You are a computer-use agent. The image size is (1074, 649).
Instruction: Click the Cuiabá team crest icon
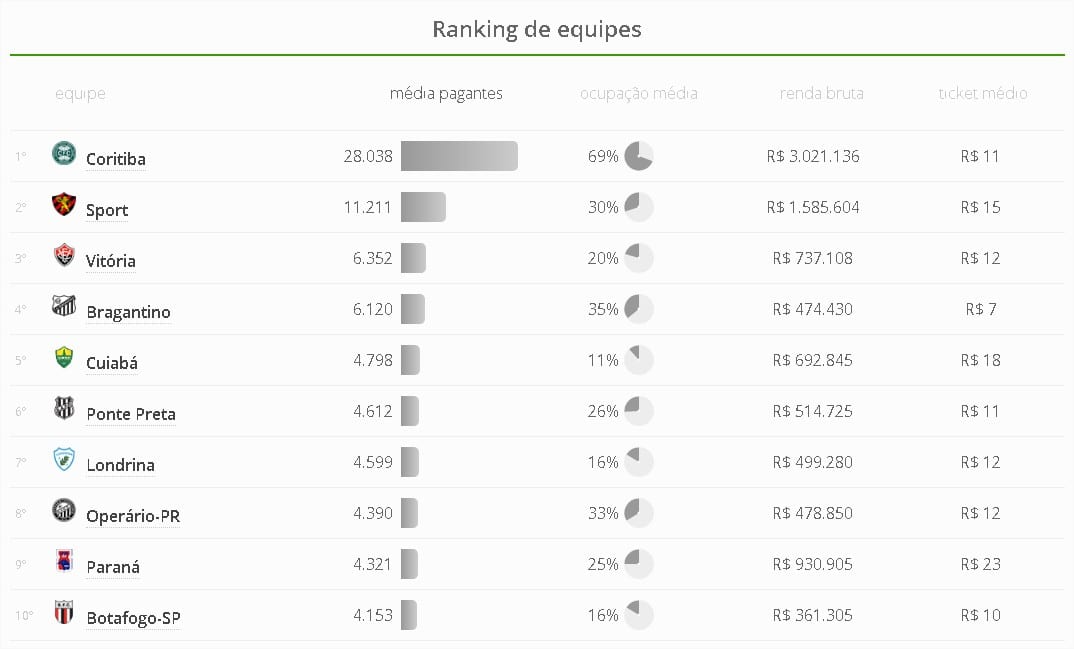64,358
